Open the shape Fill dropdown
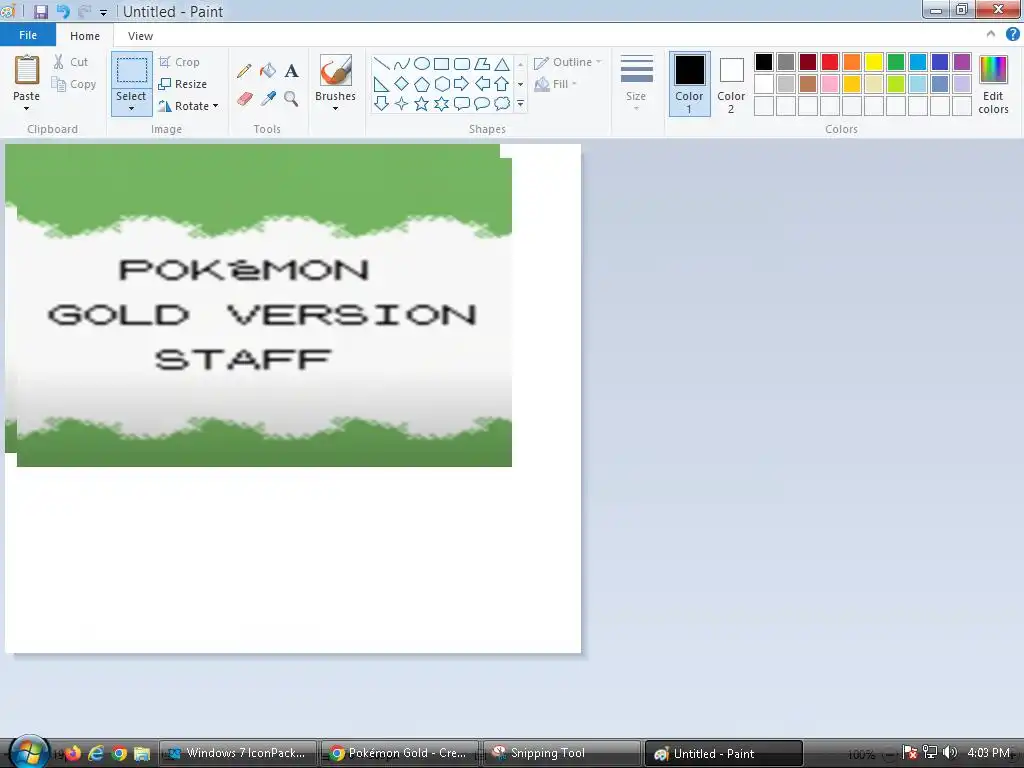The image size is (1024, 768). pos(556,84)
